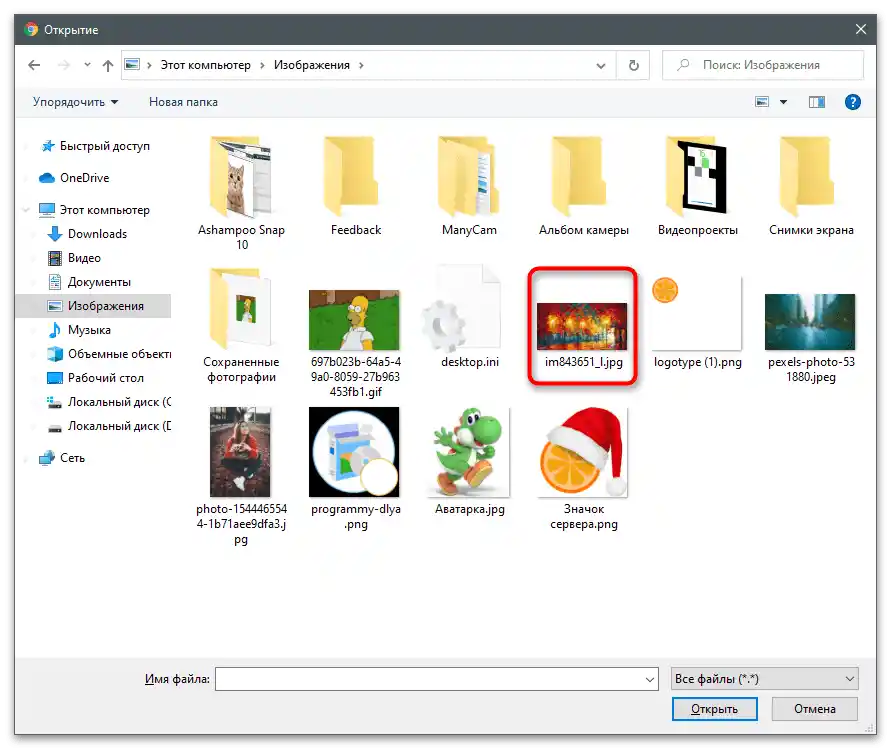Screen dimensions: 891x749
Task: Open first Локальный диск (C in sidebar
Action: tap(109, 402)
